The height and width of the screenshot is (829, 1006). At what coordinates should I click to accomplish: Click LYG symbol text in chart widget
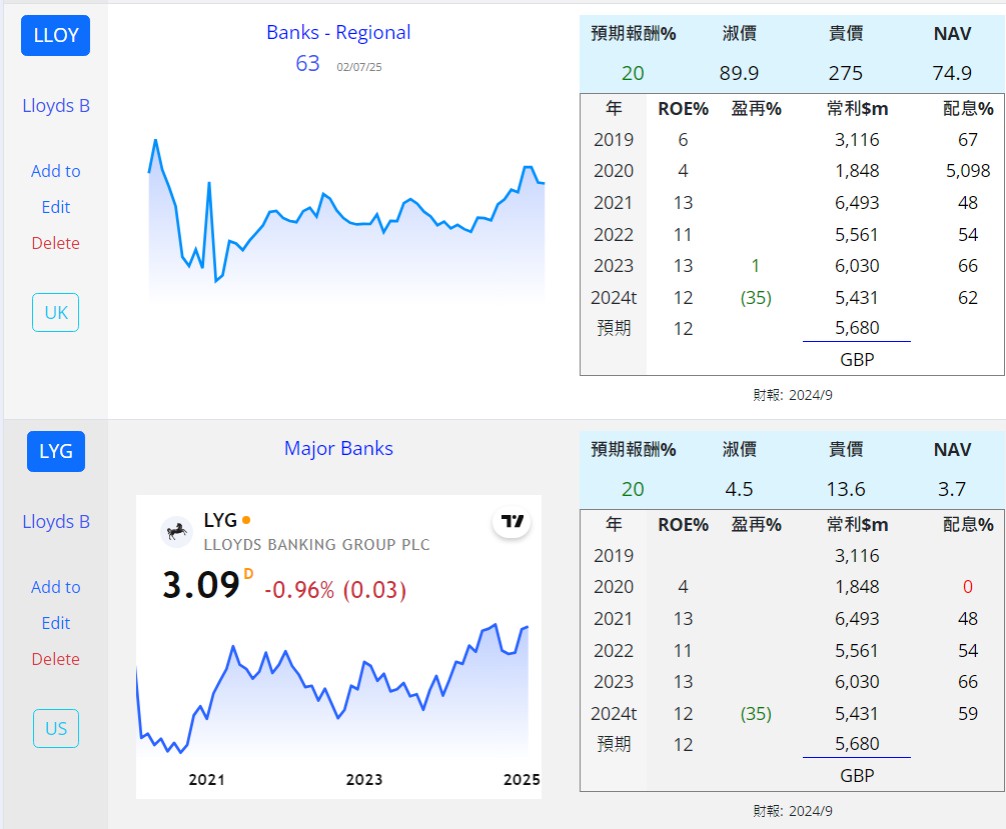pos(220,520)
